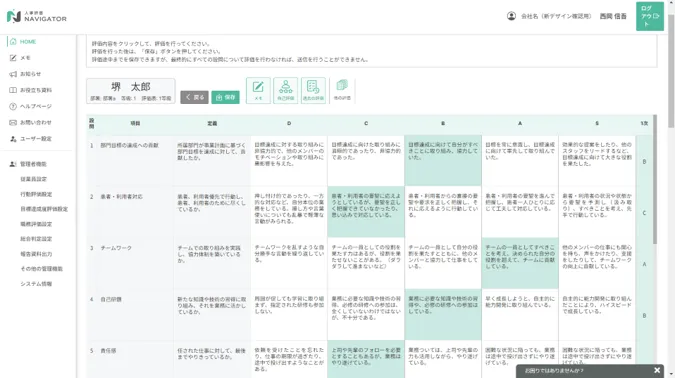This screenshot has height=378, width=675.
Task: Click the ログアウト button
Action: click(x=650, y=16)
